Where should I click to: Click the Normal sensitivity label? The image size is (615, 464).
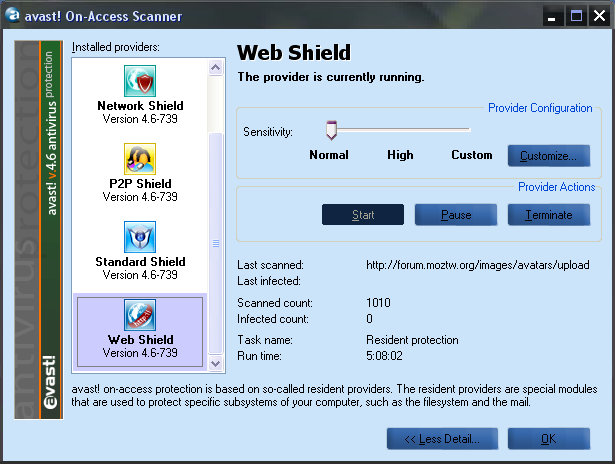coord(329,155)
